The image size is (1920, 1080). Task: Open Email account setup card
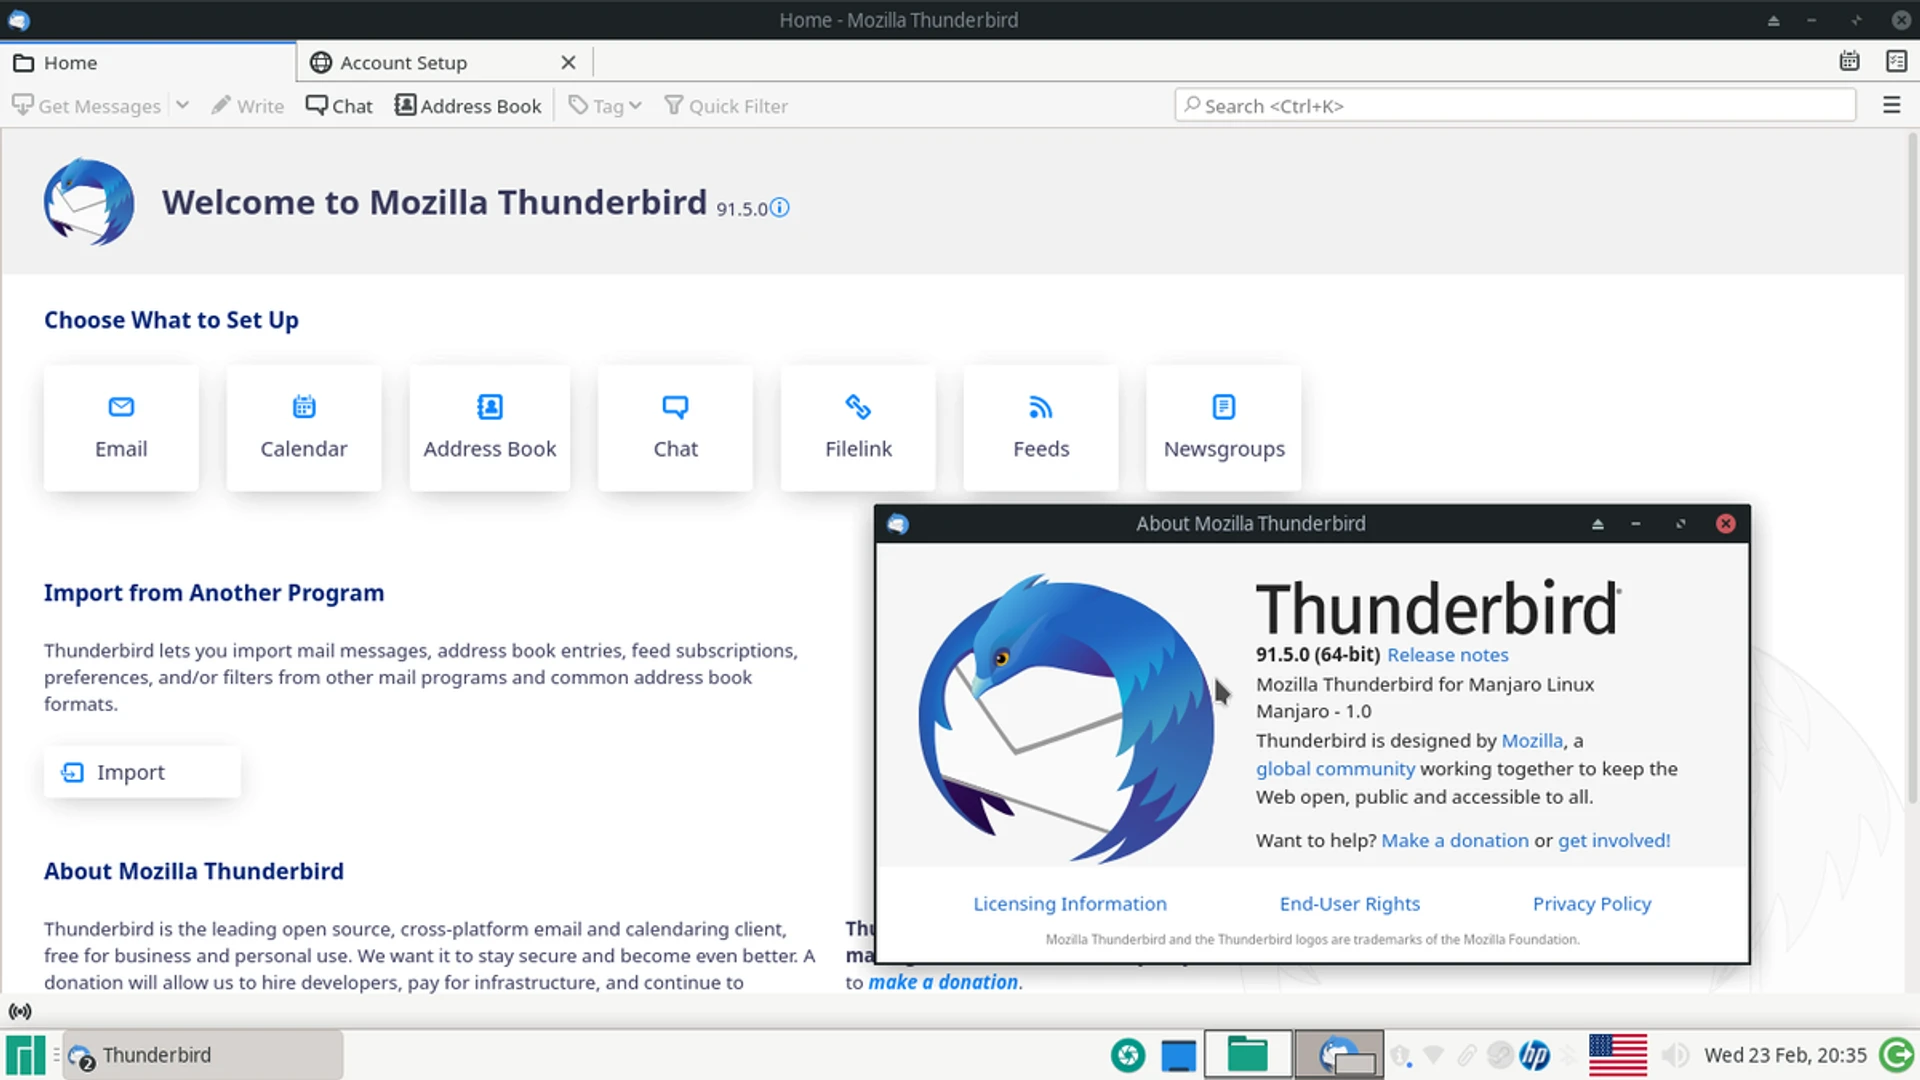coord(121,428)
